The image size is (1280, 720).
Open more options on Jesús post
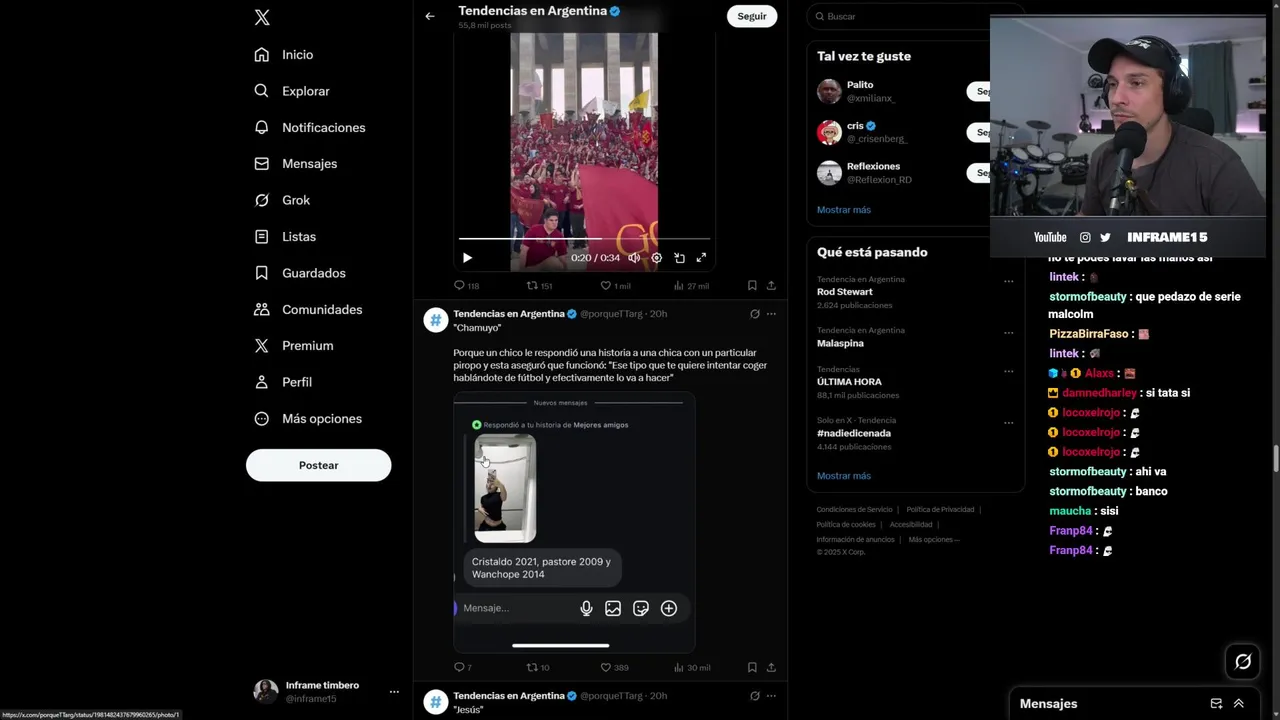point(771,696)
